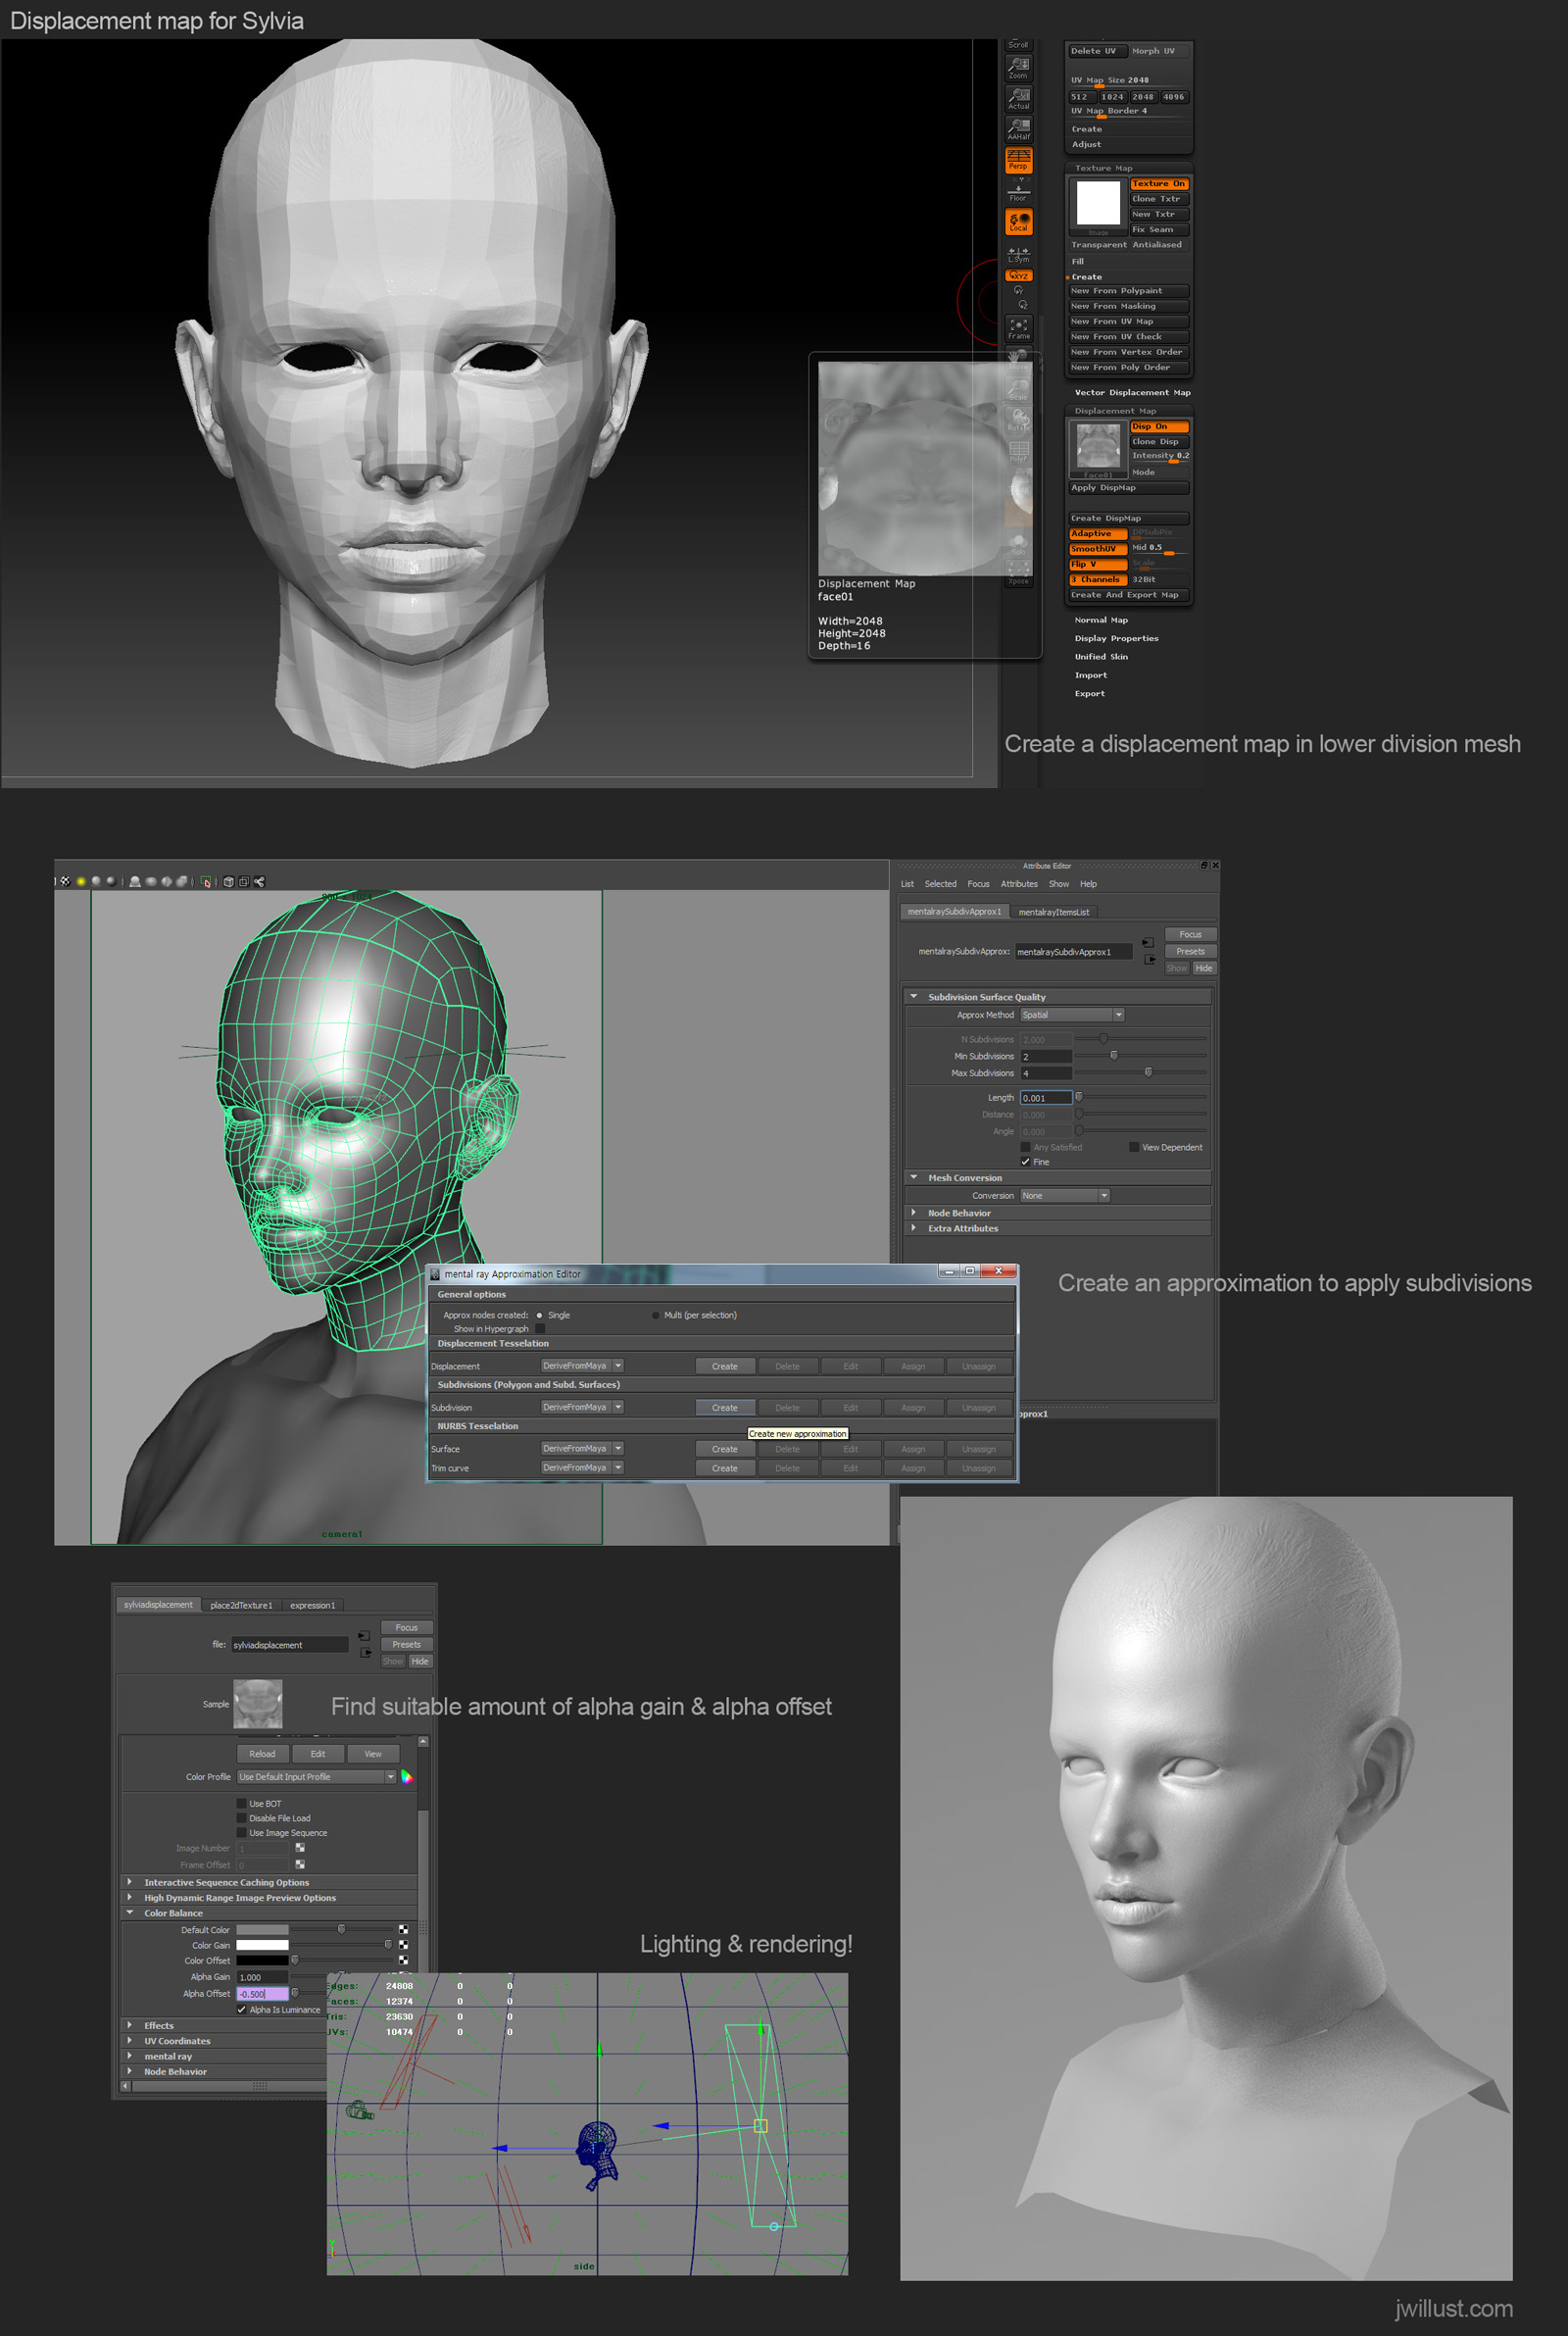
Task: Toggle the SmoothUV option
Action: pyautogui.click(x=1097, y=548)
